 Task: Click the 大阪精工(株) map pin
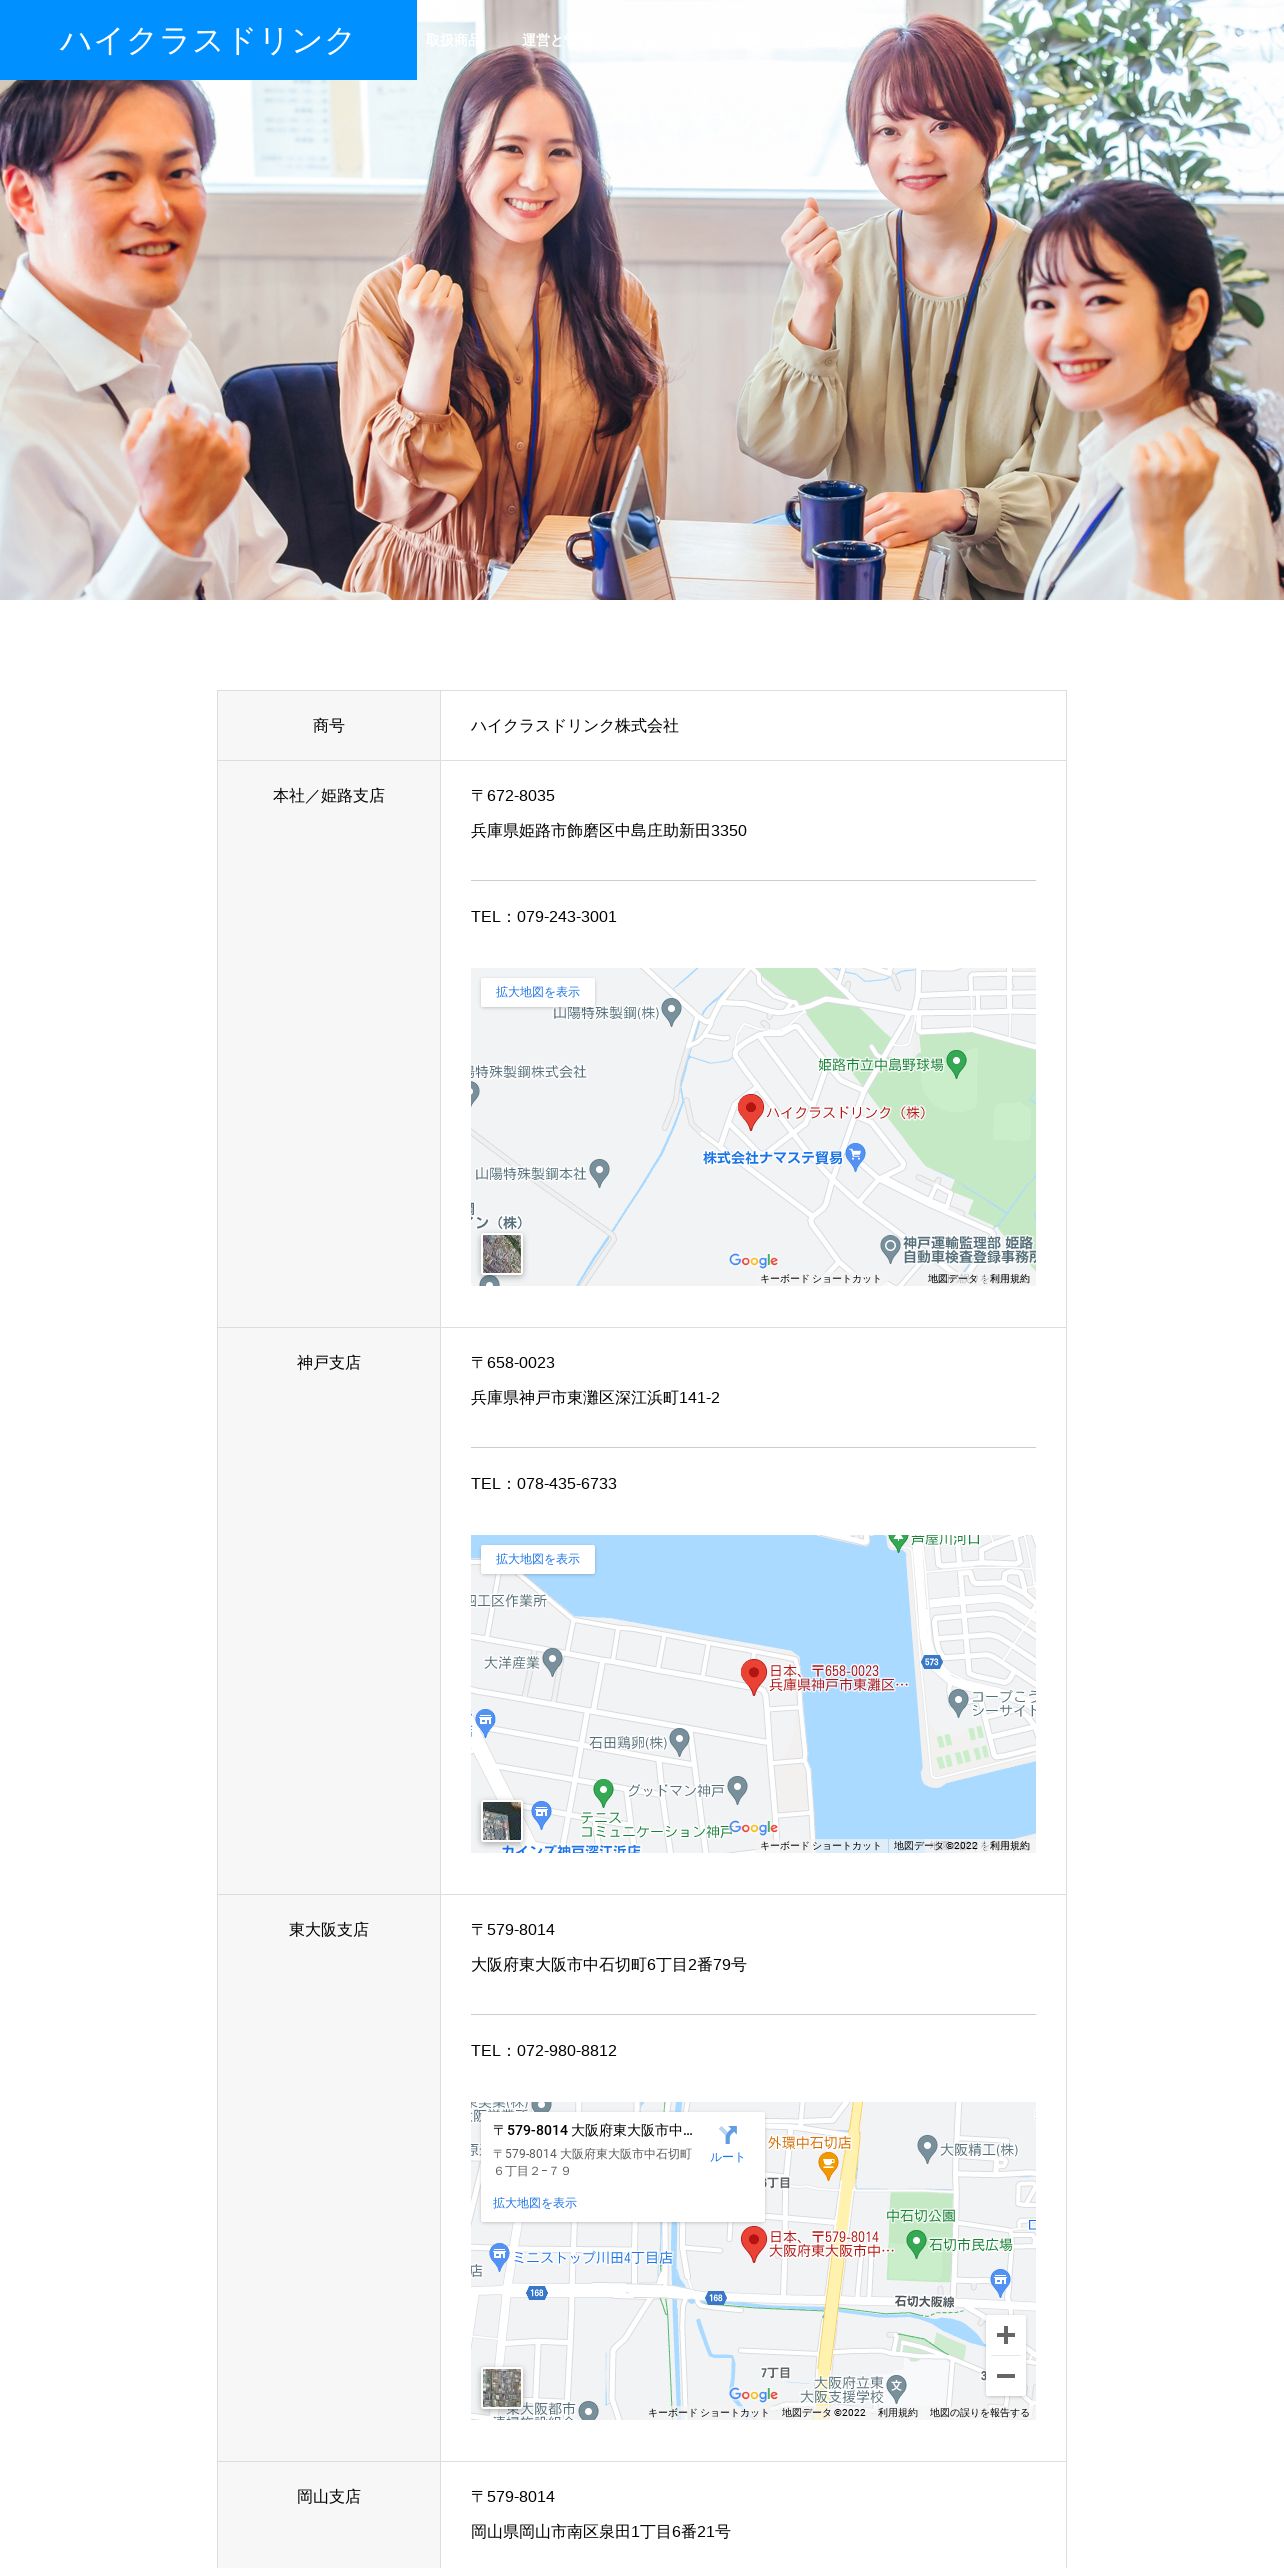point(927,2149)
